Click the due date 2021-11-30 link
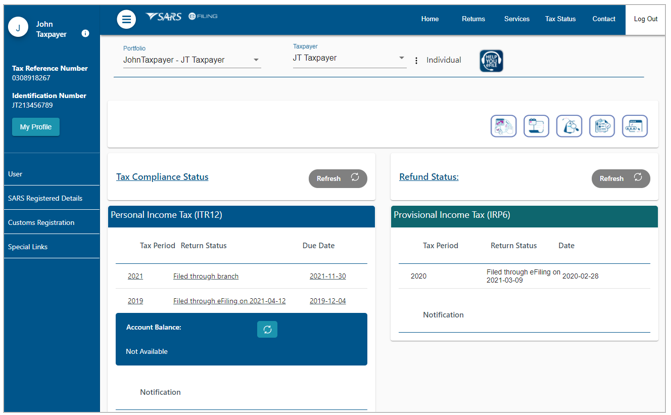The width and height of the screenshot is (671, 415). pos(328,276)
